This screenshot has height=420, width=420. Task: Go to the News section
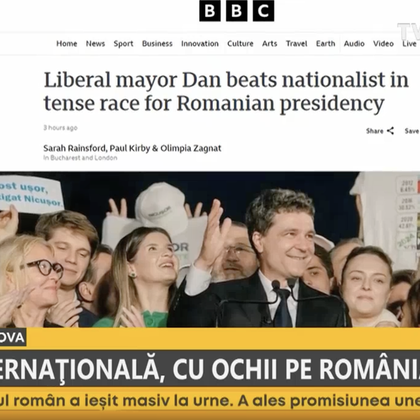pyautogui.click(x=95, y=44)
